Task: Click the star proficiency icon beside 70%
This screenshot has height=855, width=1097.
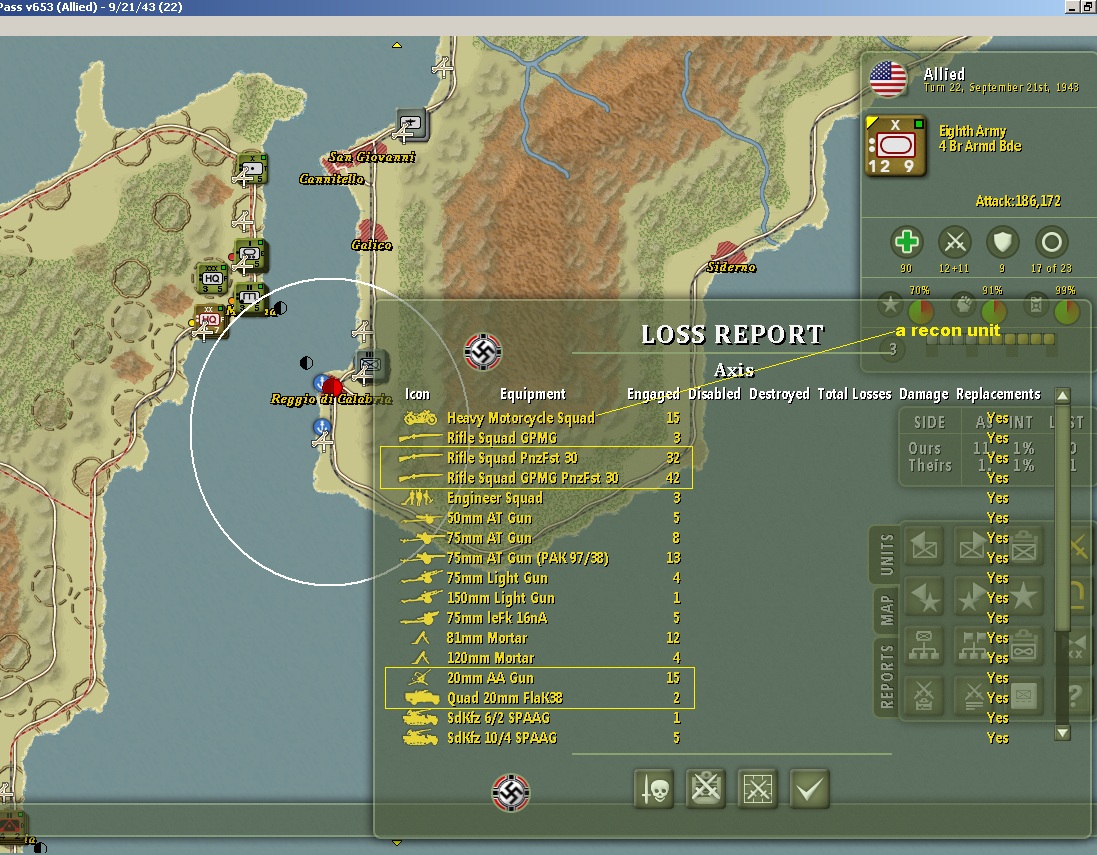Action: point(891,304)
